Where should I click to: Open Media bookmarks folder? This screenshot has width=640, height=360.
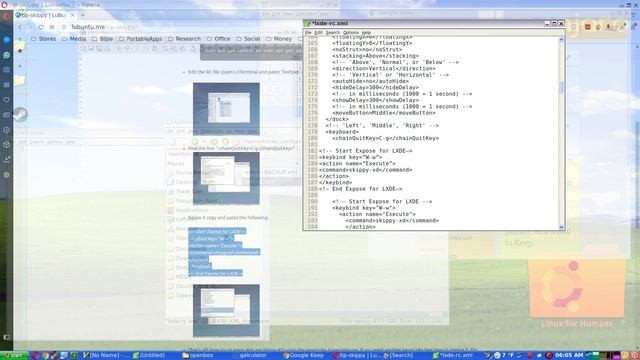[x=74, y=39]
